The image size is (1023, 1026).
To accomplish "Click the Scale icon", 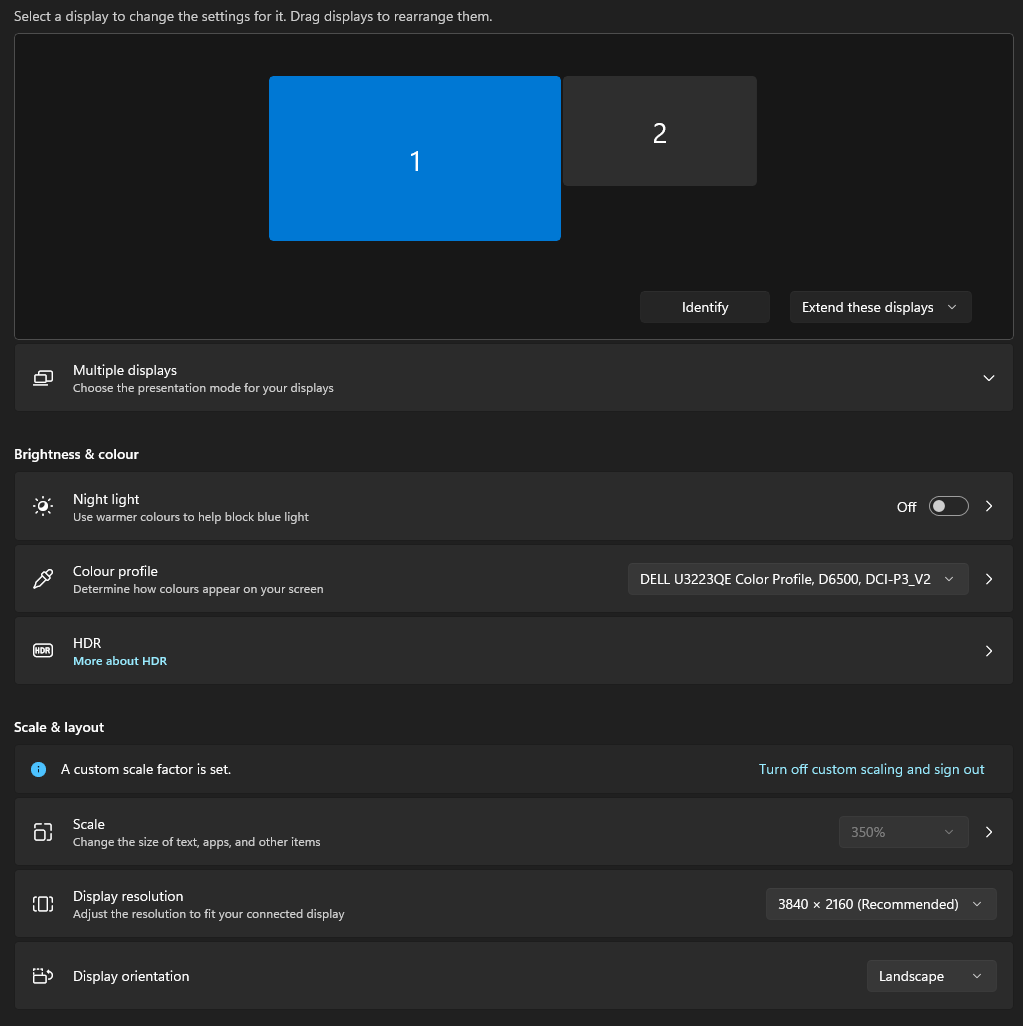I will [x=43, y=832].
